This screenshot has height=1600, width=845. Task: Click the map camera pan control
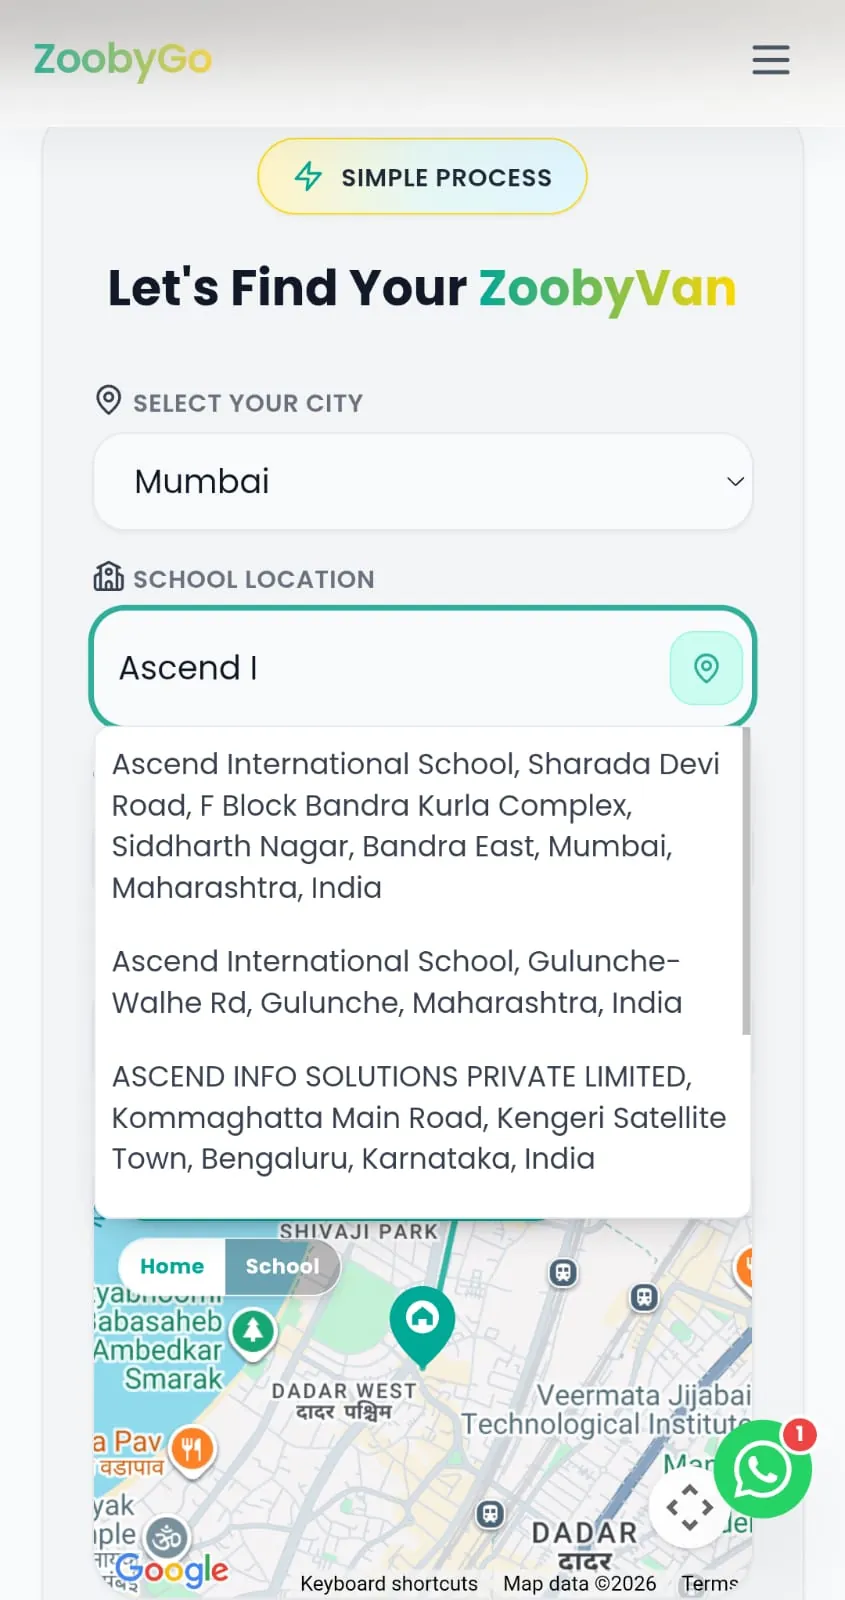[689, 1508]
